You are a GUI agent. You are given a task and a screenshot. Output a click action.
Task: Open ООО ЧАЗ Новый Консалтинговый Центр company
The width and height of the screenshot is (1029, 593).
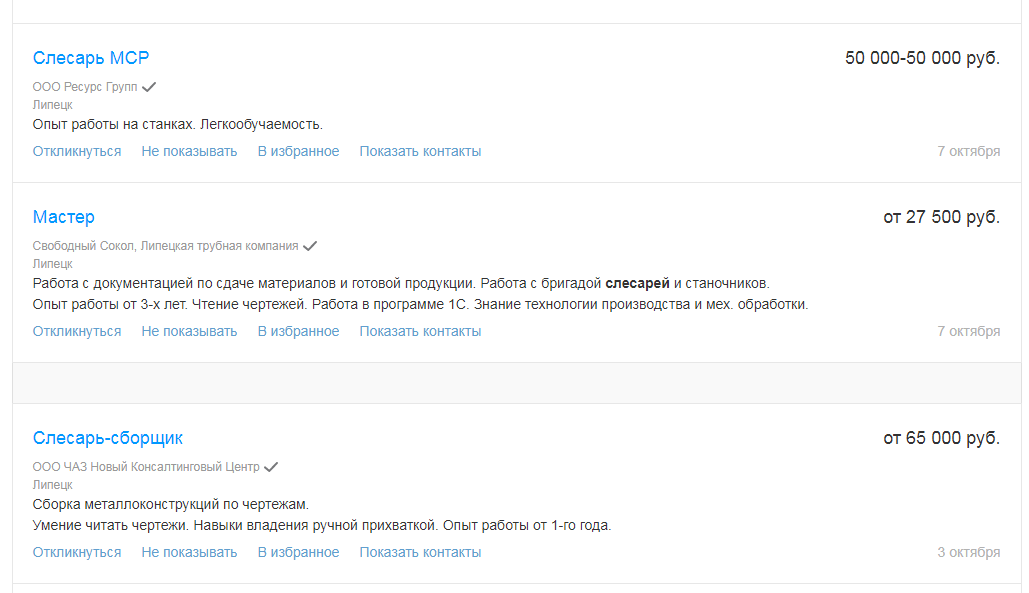pos(146,467)
